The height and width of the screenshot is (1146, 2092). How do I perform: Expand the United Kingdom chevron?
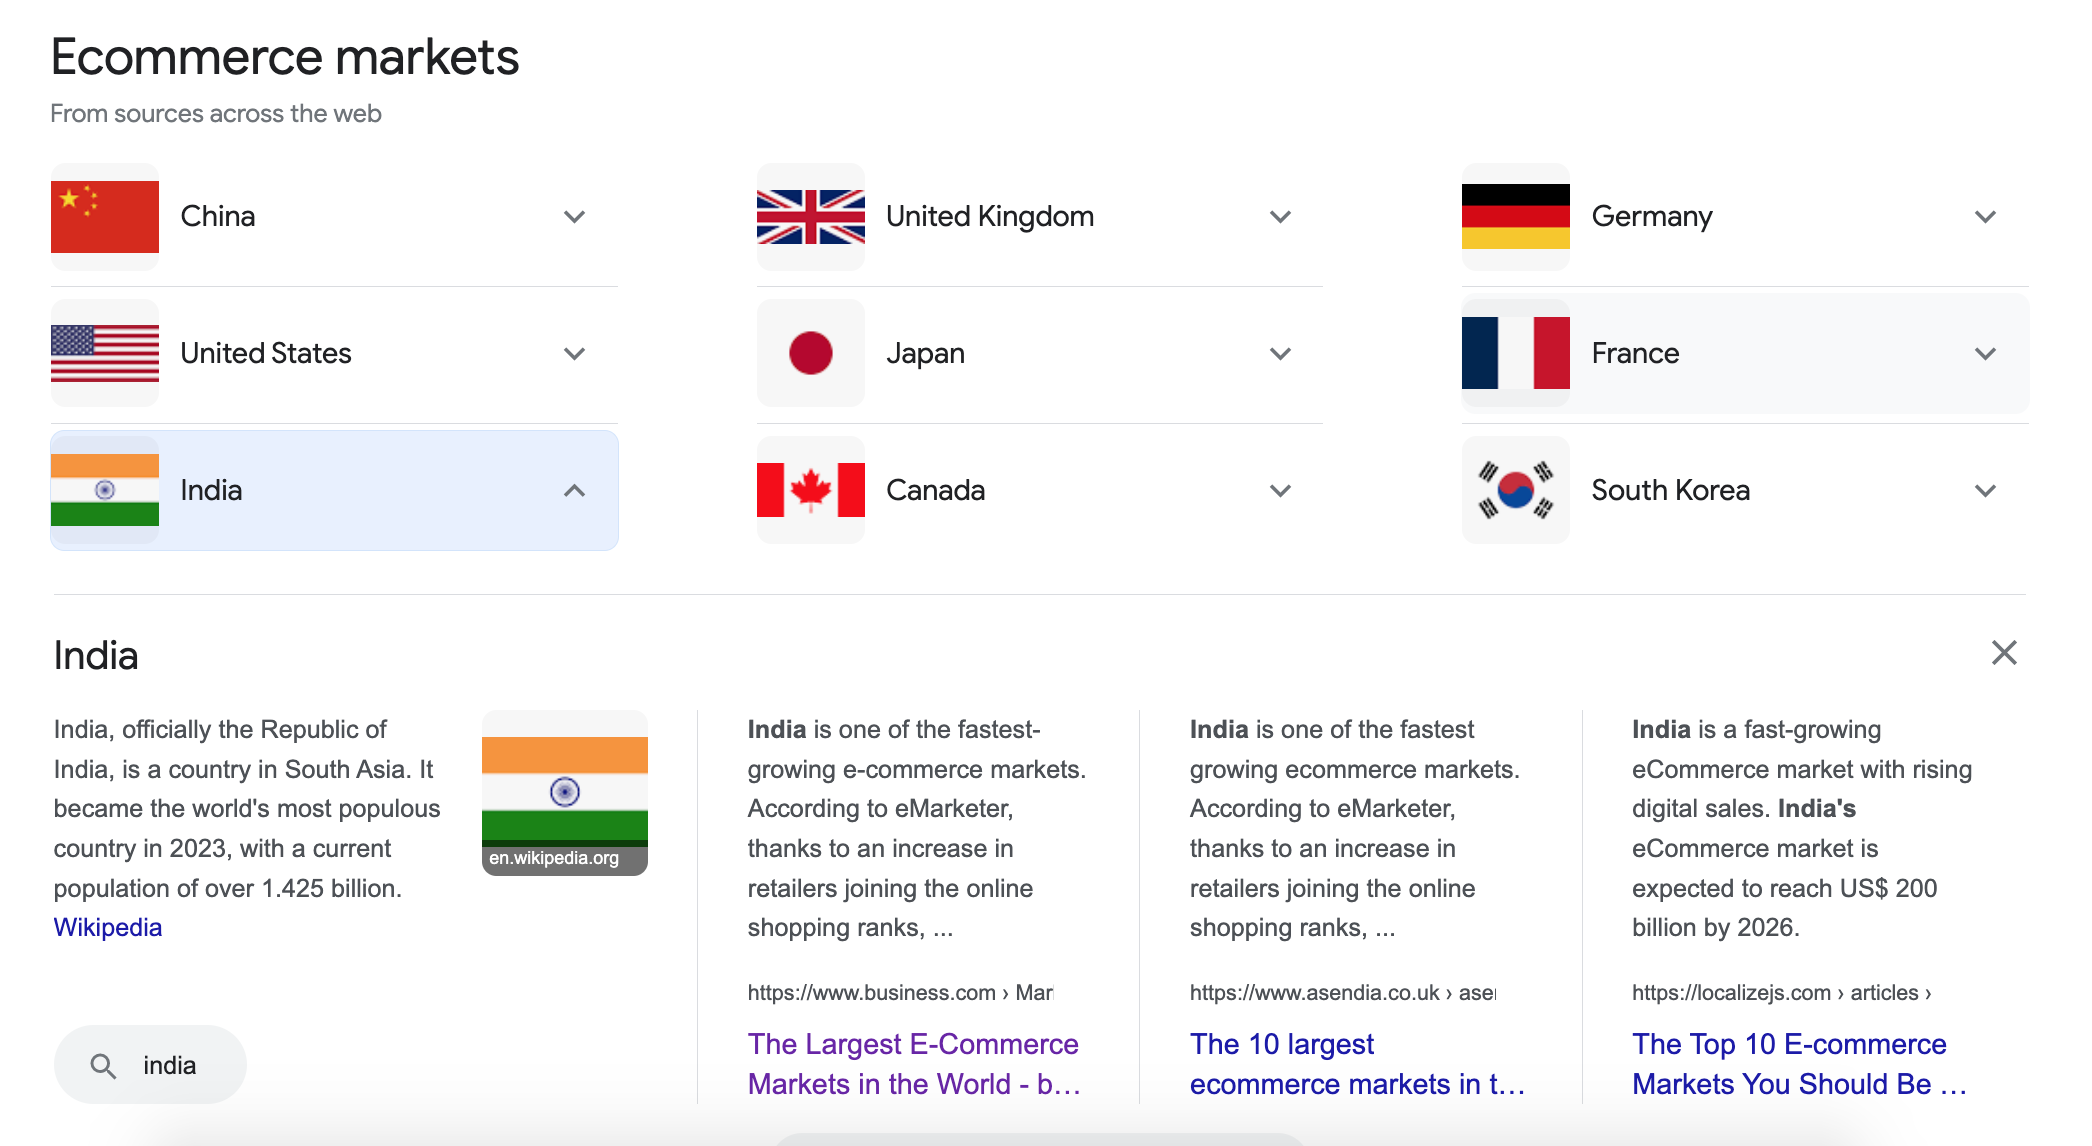pyautogui.click(x=1280, y=217)
